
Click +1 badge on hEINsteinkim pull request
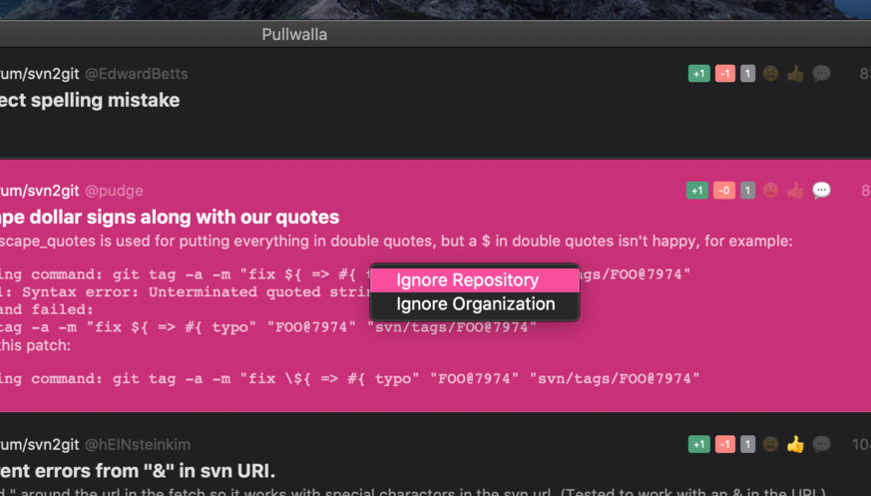click(699, 444)
